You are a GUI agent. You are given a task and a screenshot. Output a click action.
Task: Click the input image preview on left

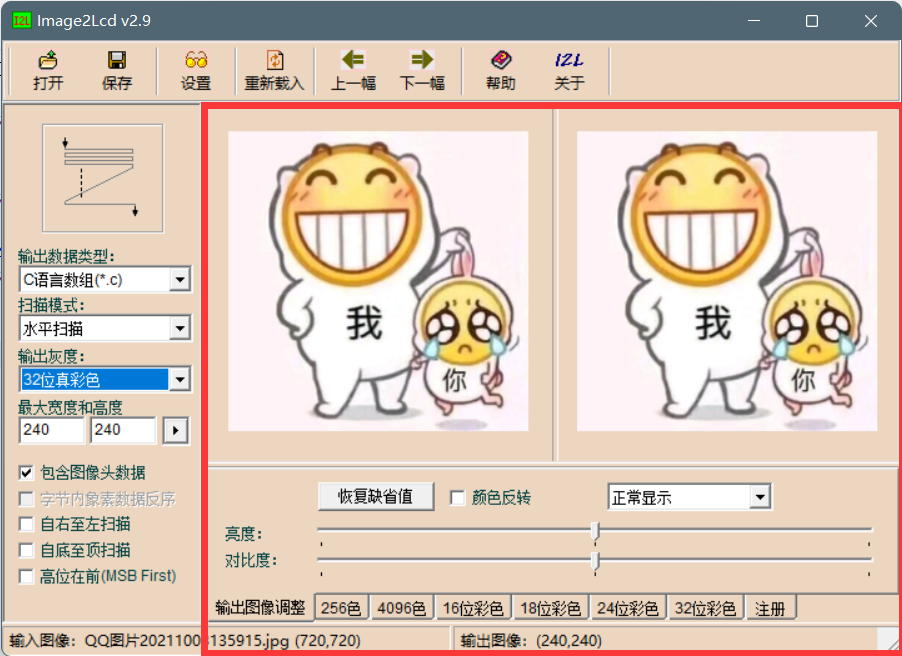tap(378, 281)
